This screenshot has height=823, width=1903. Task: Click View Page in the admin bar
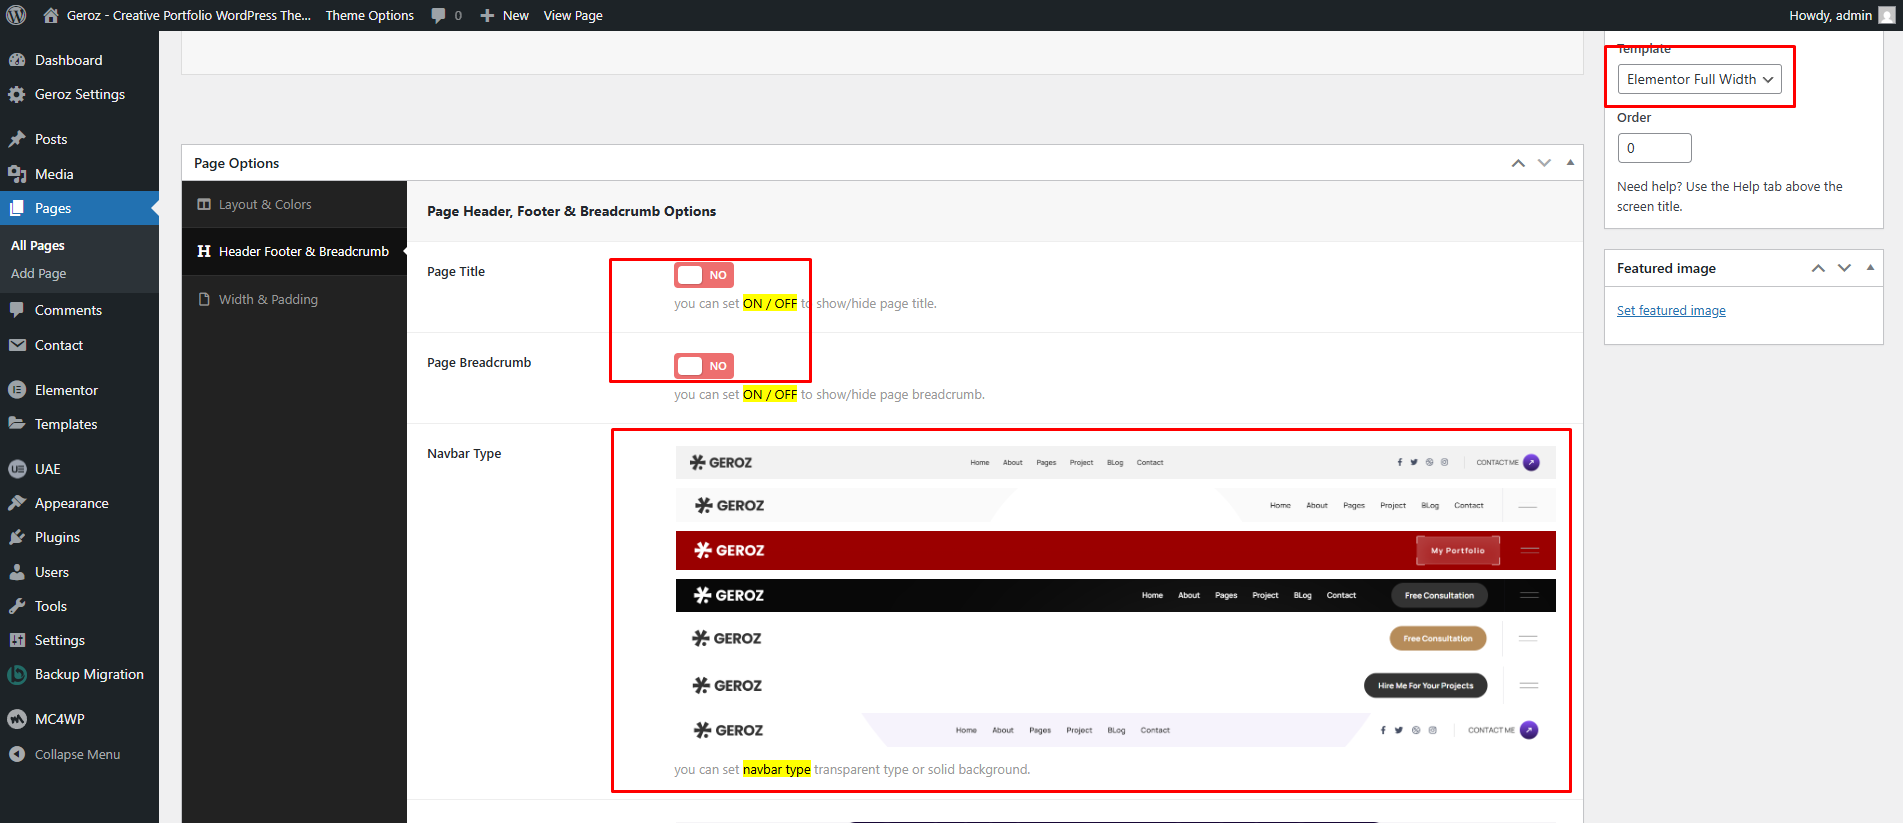coord(573,15)
